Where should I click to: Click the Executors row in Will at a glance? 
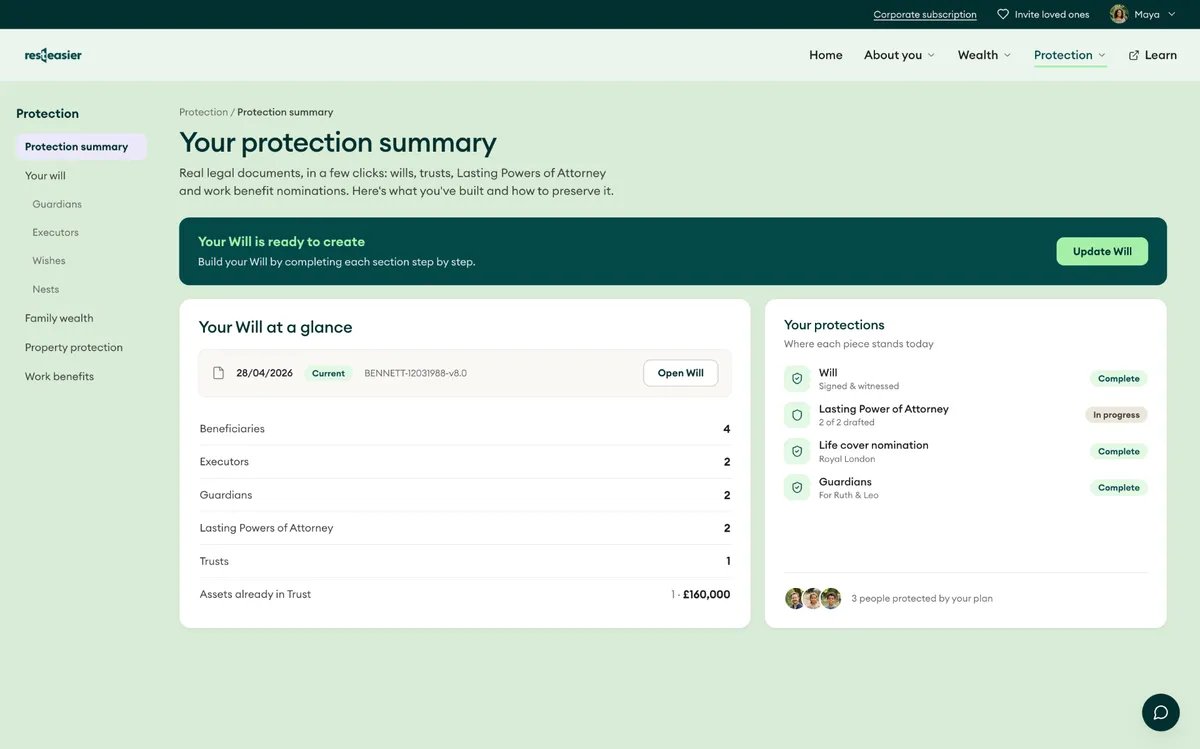click(465, 462)
